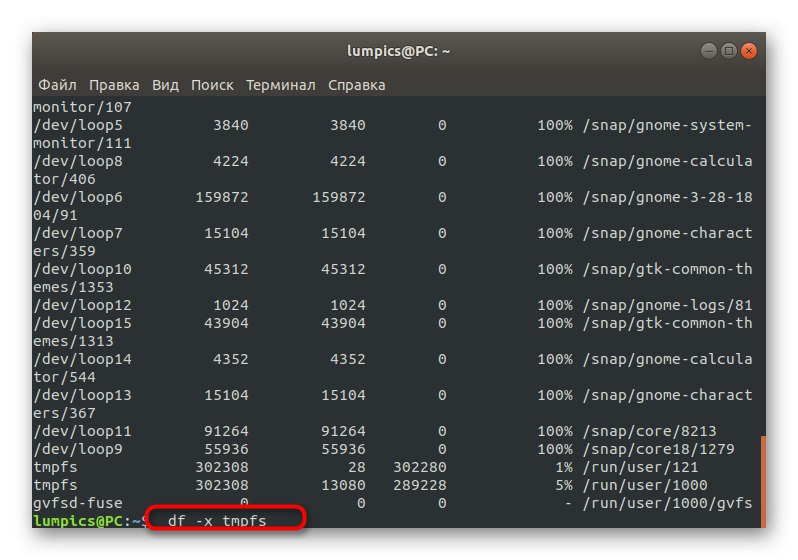Click the /dev/loop15 device name
This screenshot has width=798, height=560.
pos(82,323)
